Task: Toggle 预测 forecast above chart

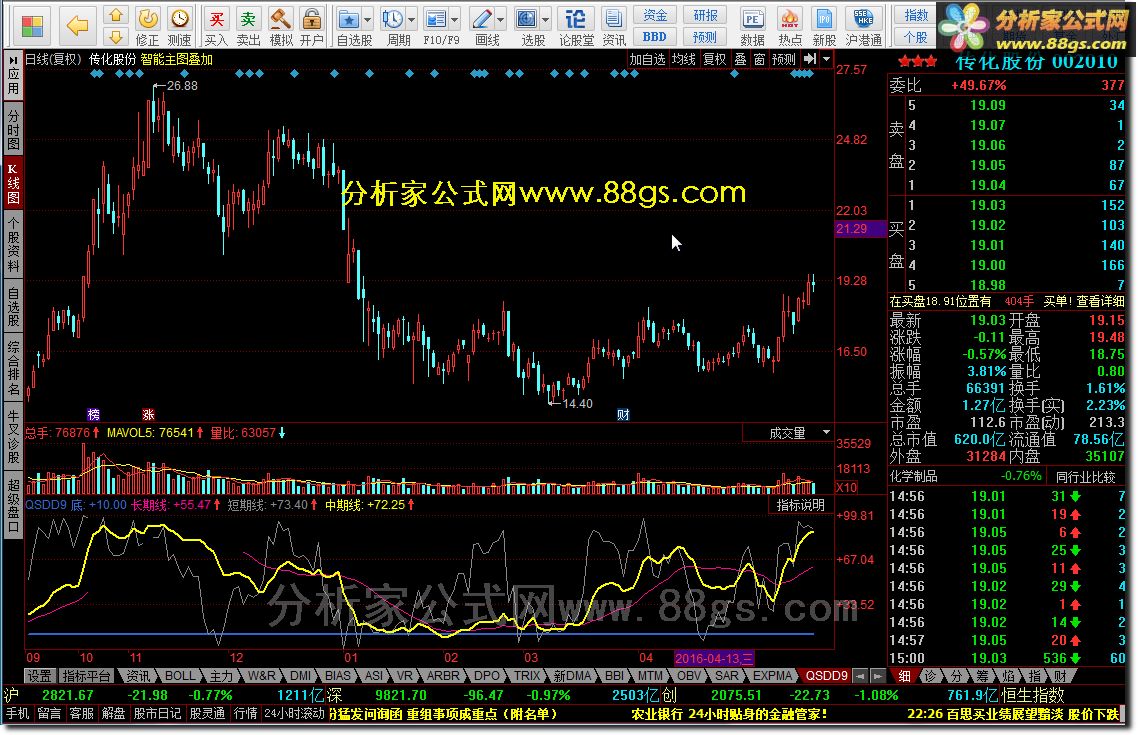Action: [x=784, y=59]
